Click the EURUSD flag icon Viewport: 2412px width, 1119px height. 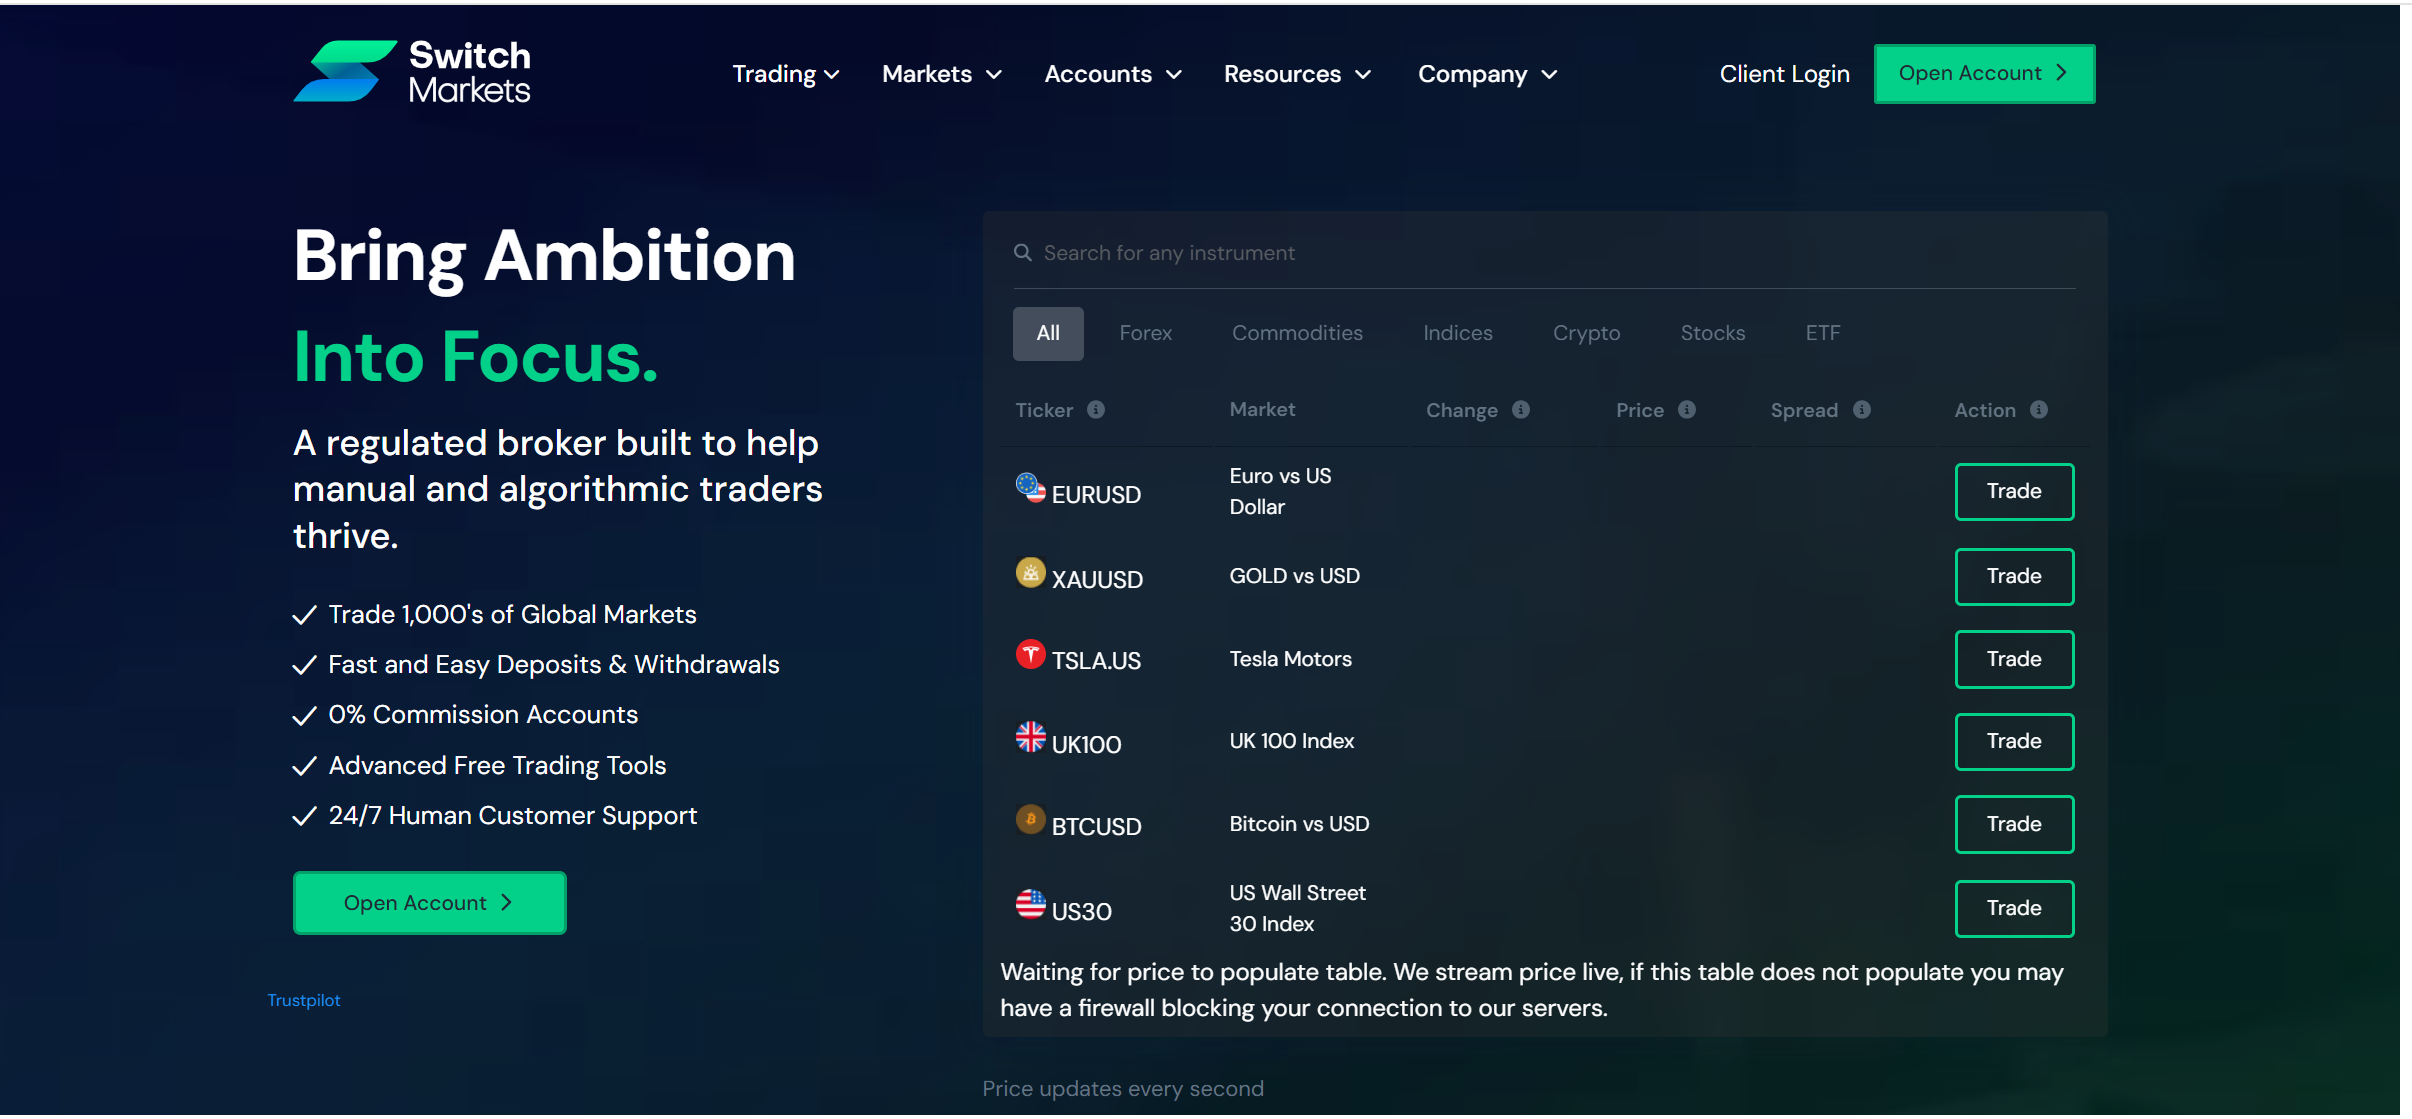click(x=1031, y=487)
